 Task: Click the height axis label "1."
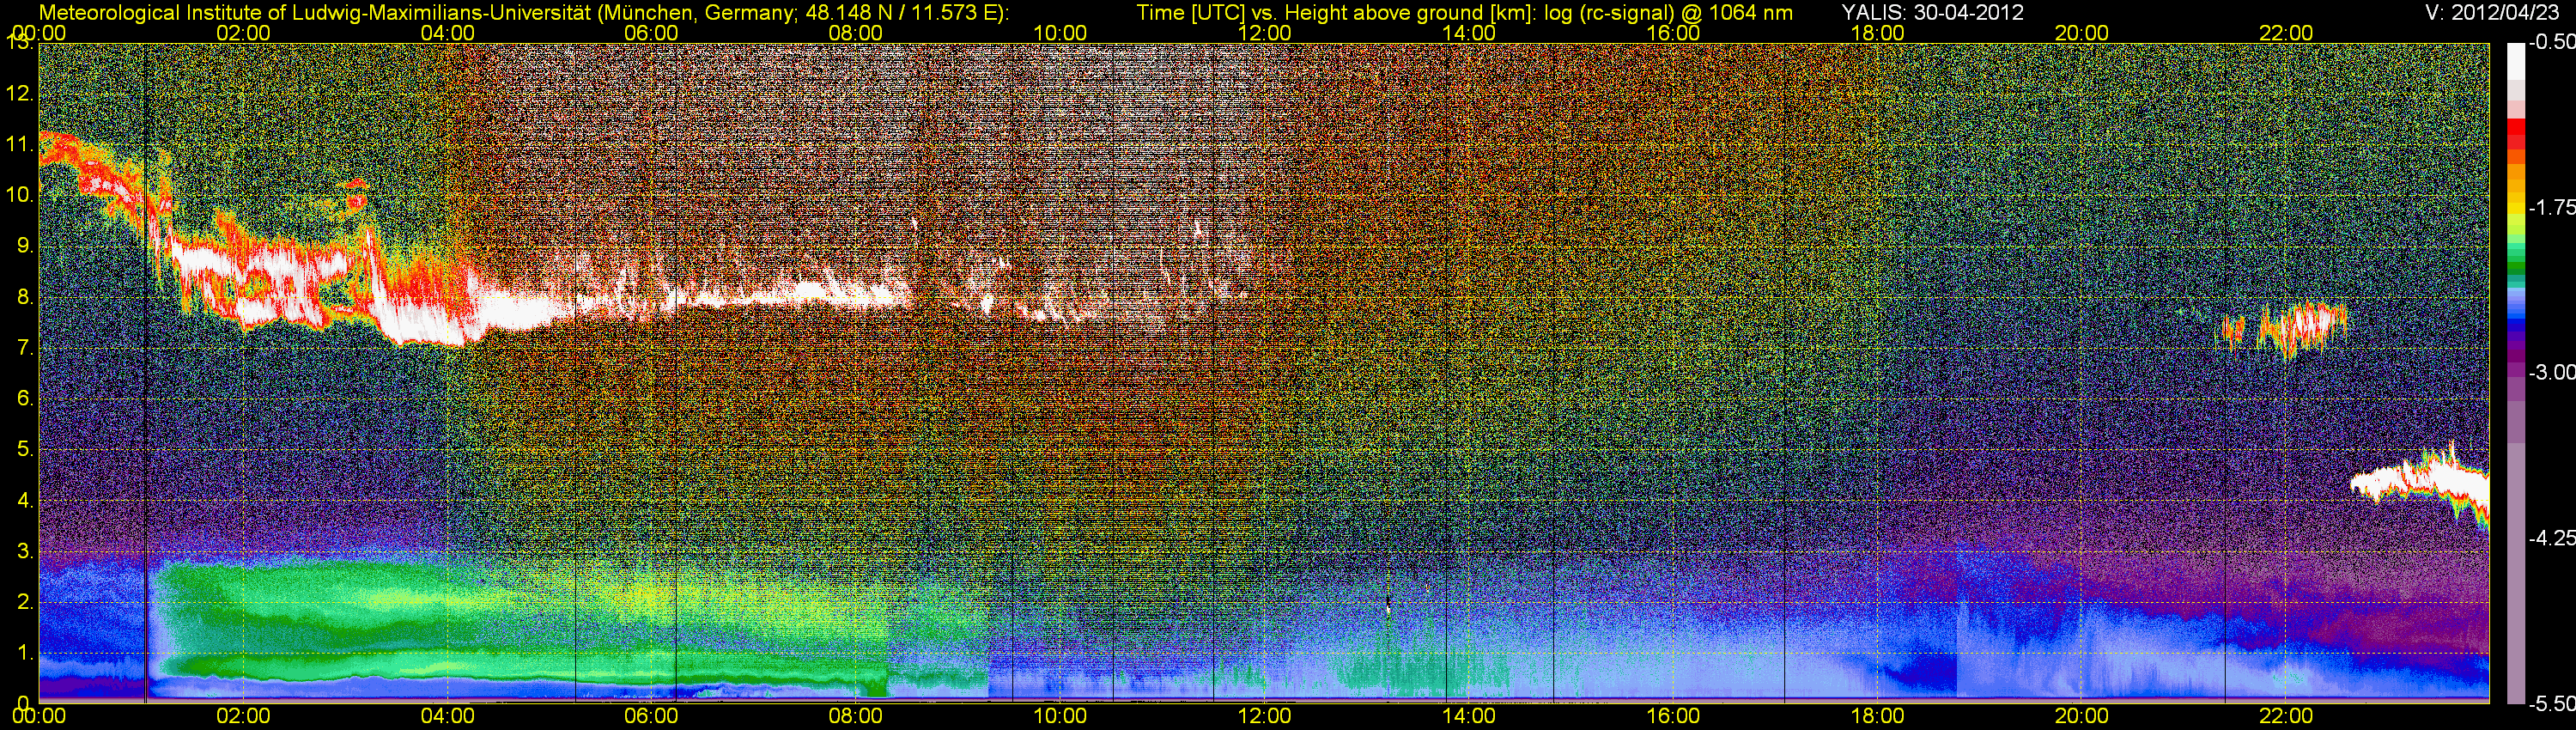tap(25, 653)
